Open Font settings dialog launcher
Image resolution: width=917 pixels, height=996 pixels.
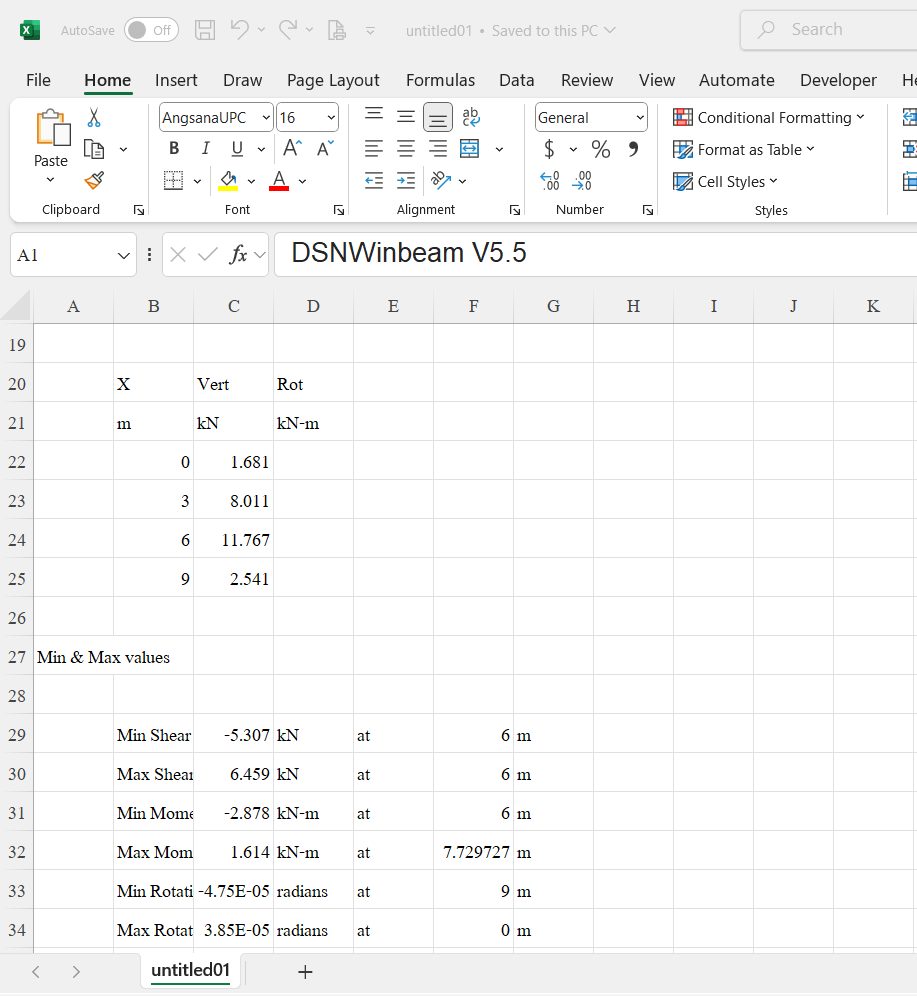(x=338, y=210)
